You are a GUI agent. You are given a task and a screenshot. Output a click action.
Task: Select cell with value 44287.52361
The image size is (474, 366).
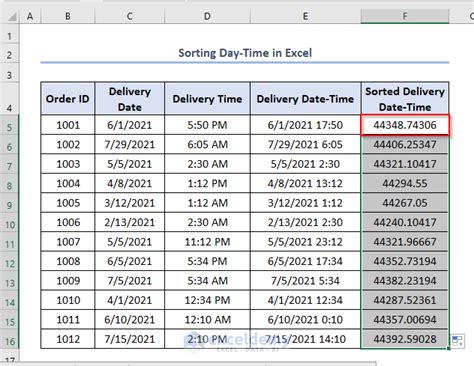pyautogui.click(x=405, y=300)
